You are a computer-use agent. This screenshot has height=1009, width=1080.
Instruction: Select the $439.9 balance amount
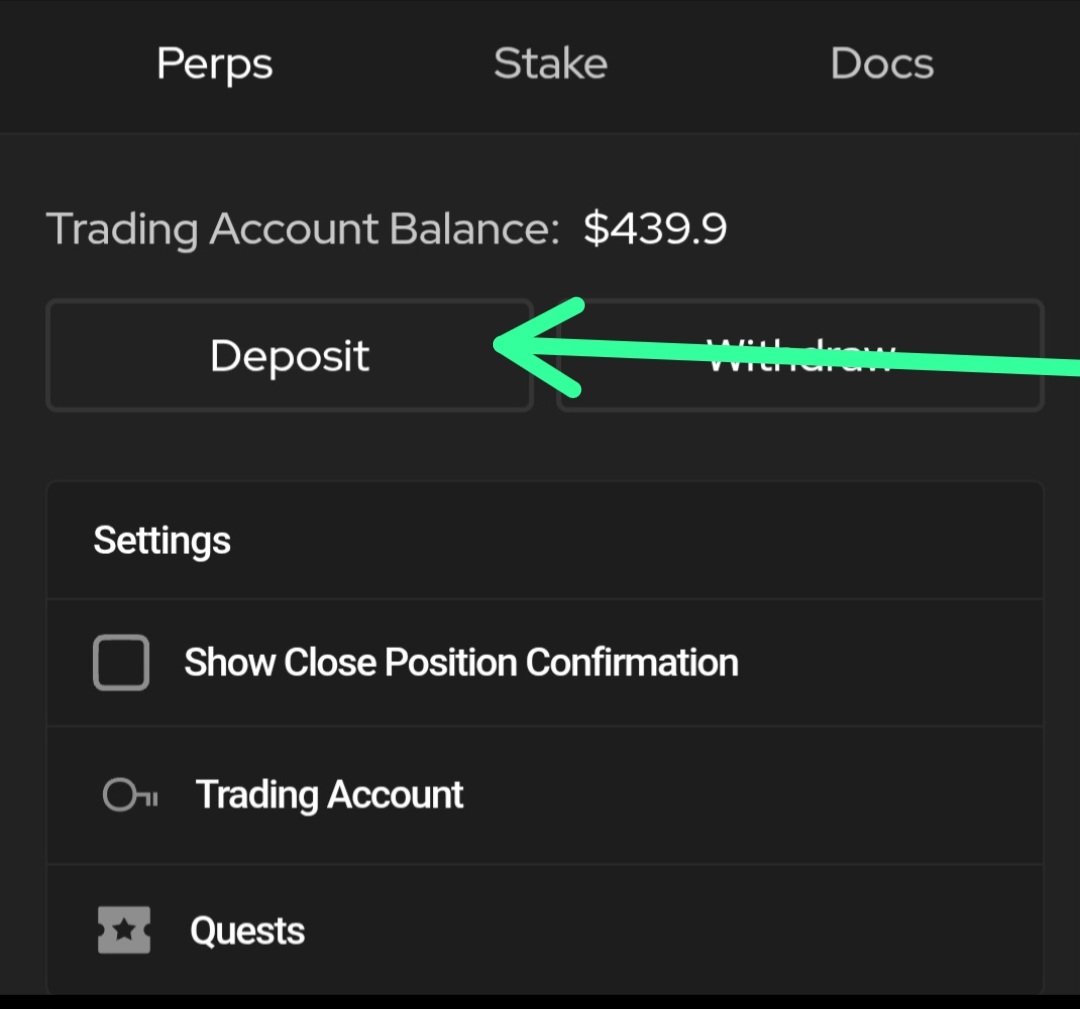(x=655, y=229)
